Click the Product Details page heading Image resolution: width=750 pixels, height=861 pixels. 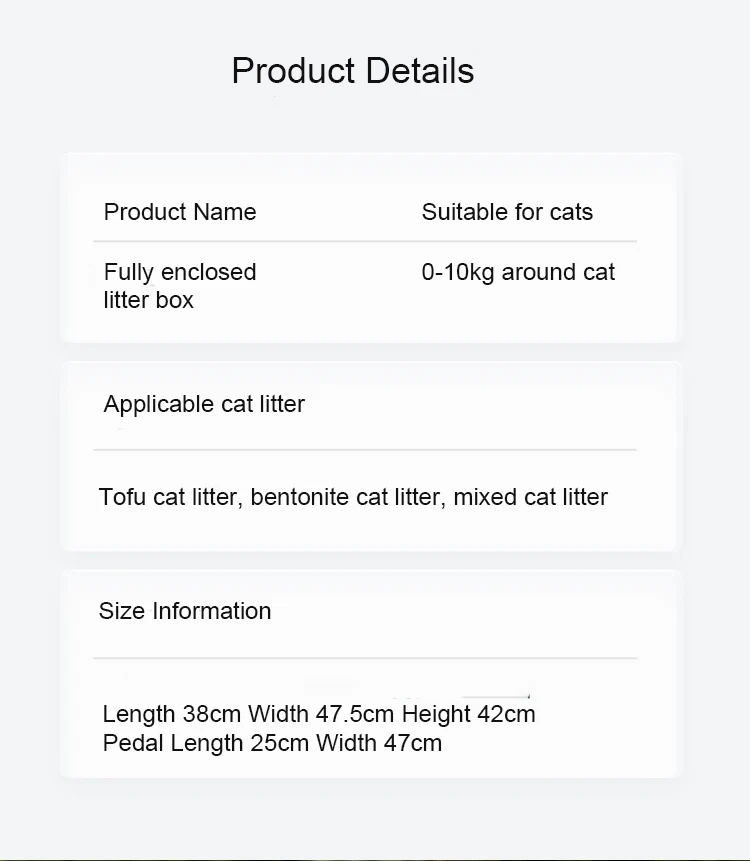click(x=352, y=71)
